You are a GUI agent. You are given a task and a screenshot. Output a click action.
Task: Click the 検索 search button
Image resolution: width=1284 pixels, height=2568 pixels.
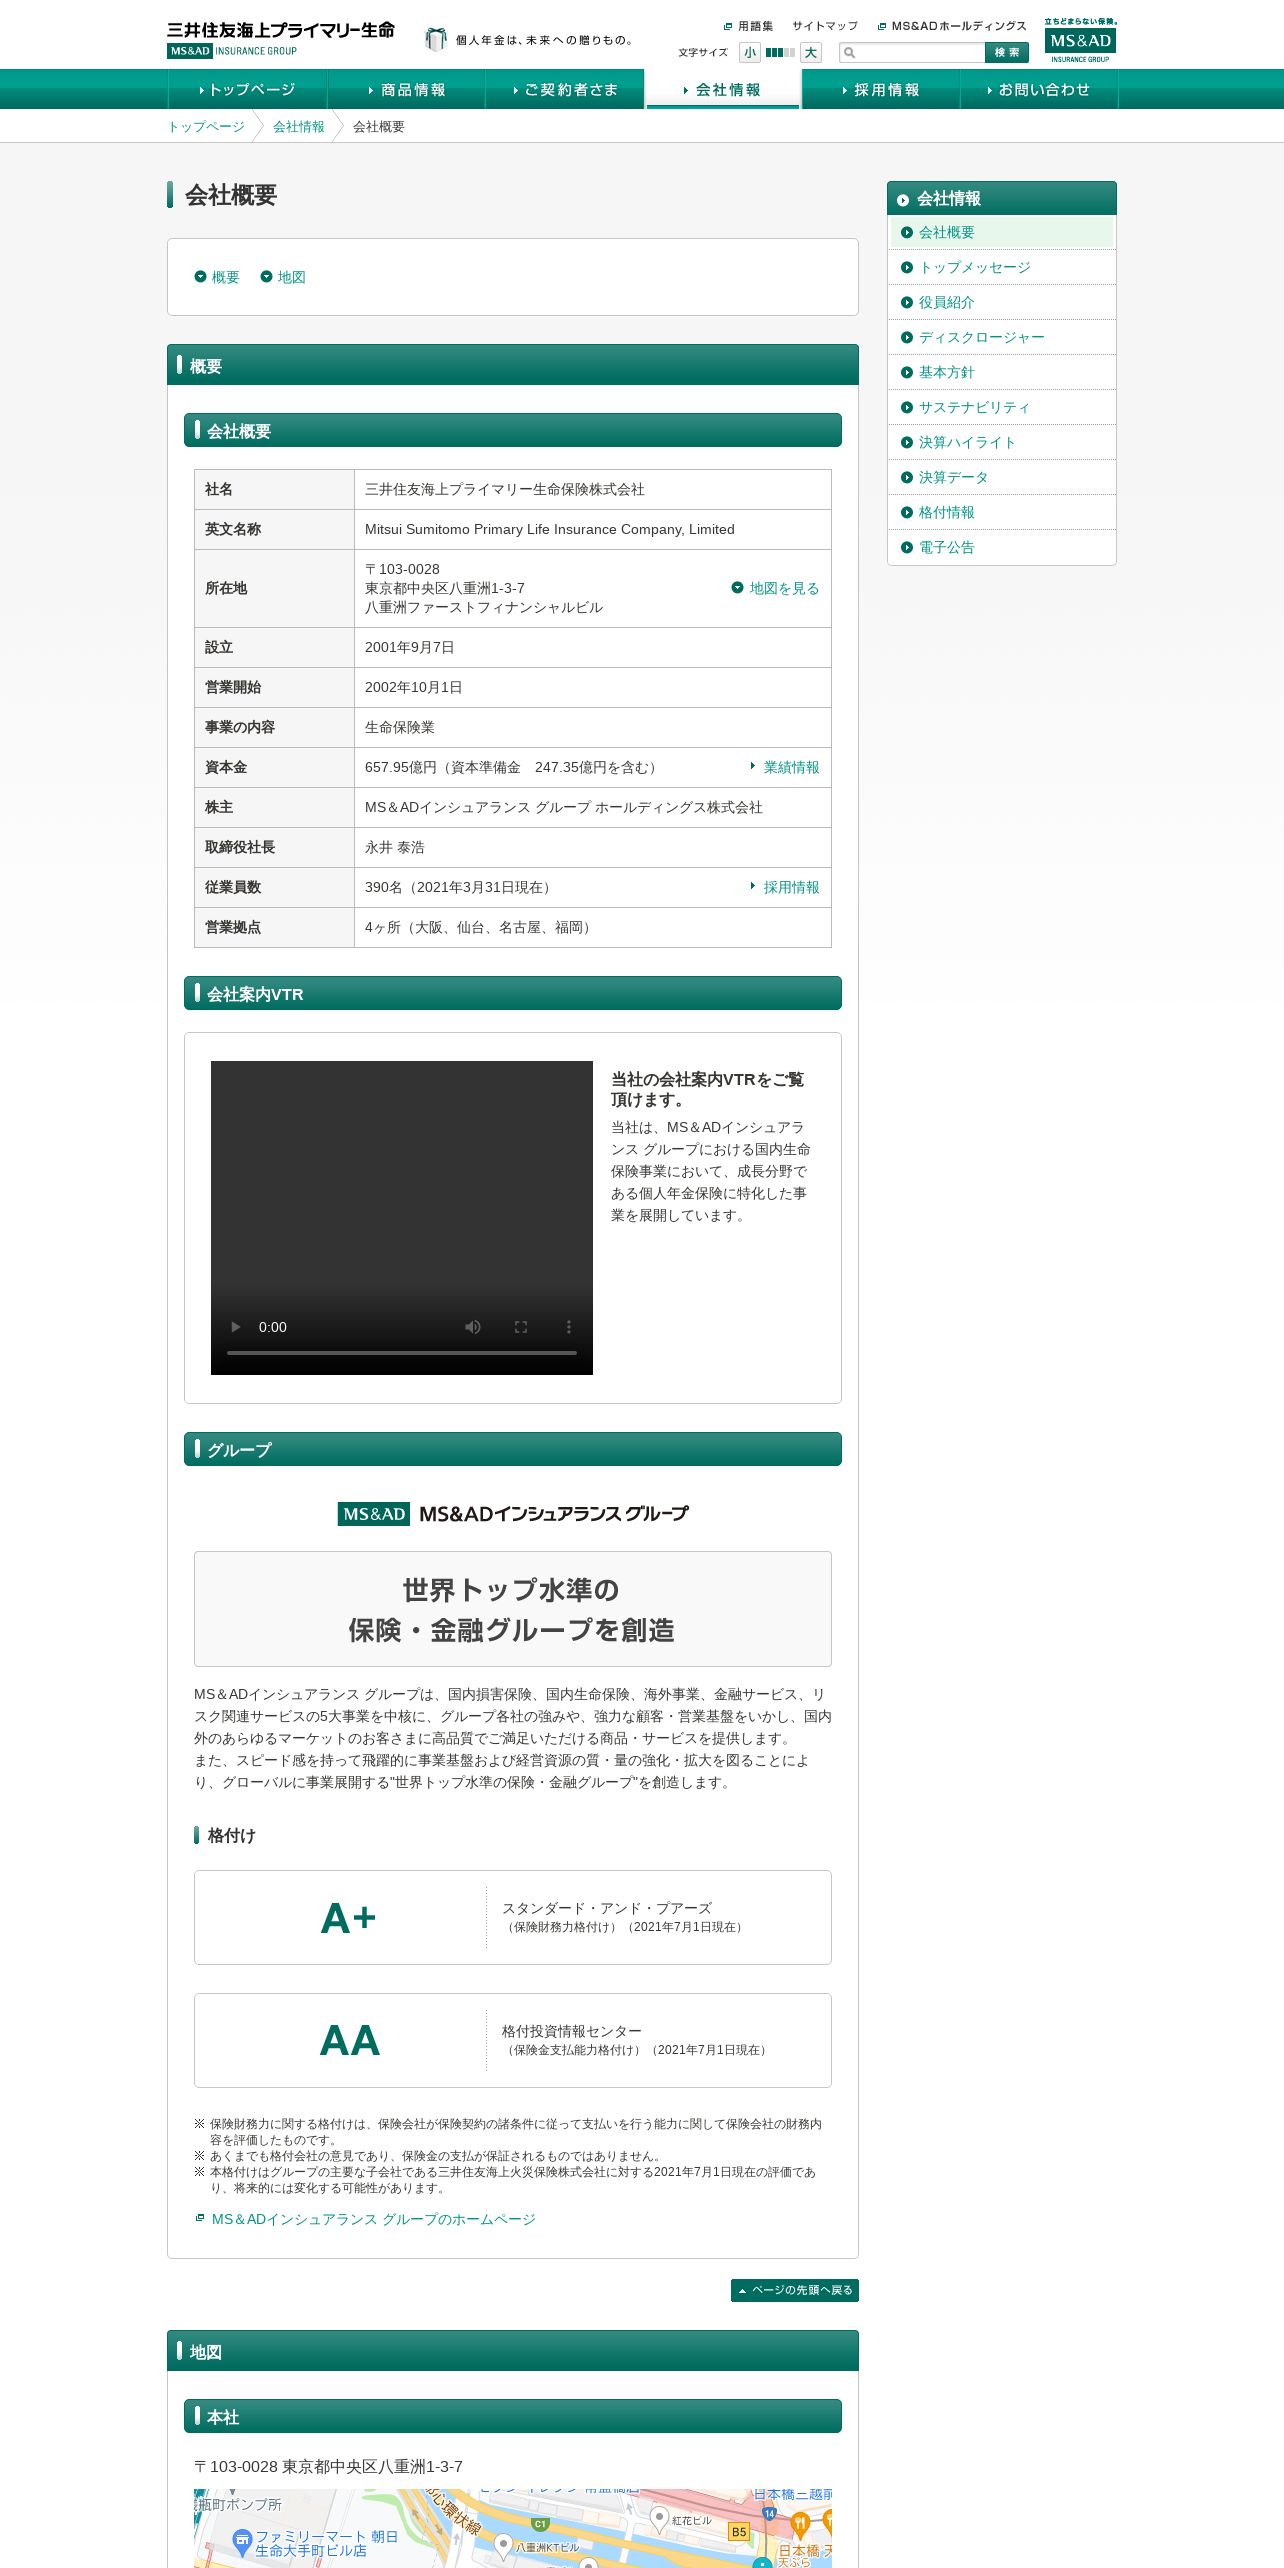(1007, 52)
